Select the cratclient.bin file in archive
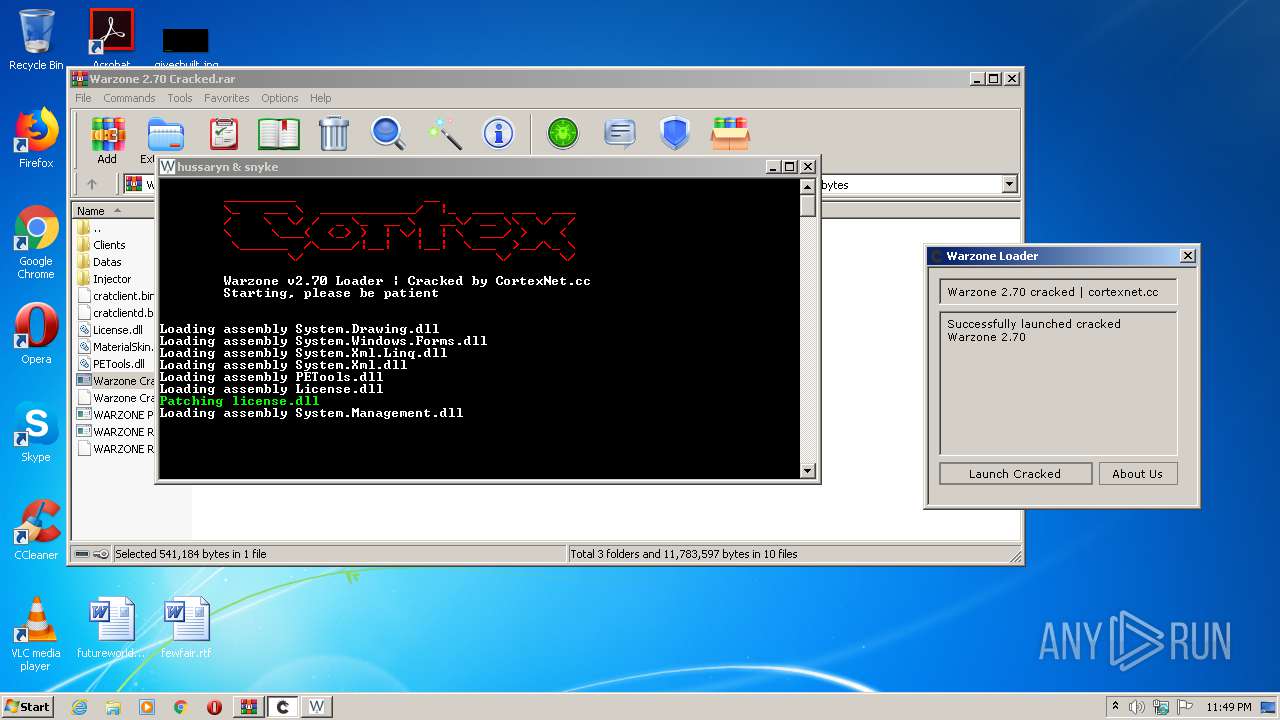Screen dimensions: 1280x720 tap(115, 296)
